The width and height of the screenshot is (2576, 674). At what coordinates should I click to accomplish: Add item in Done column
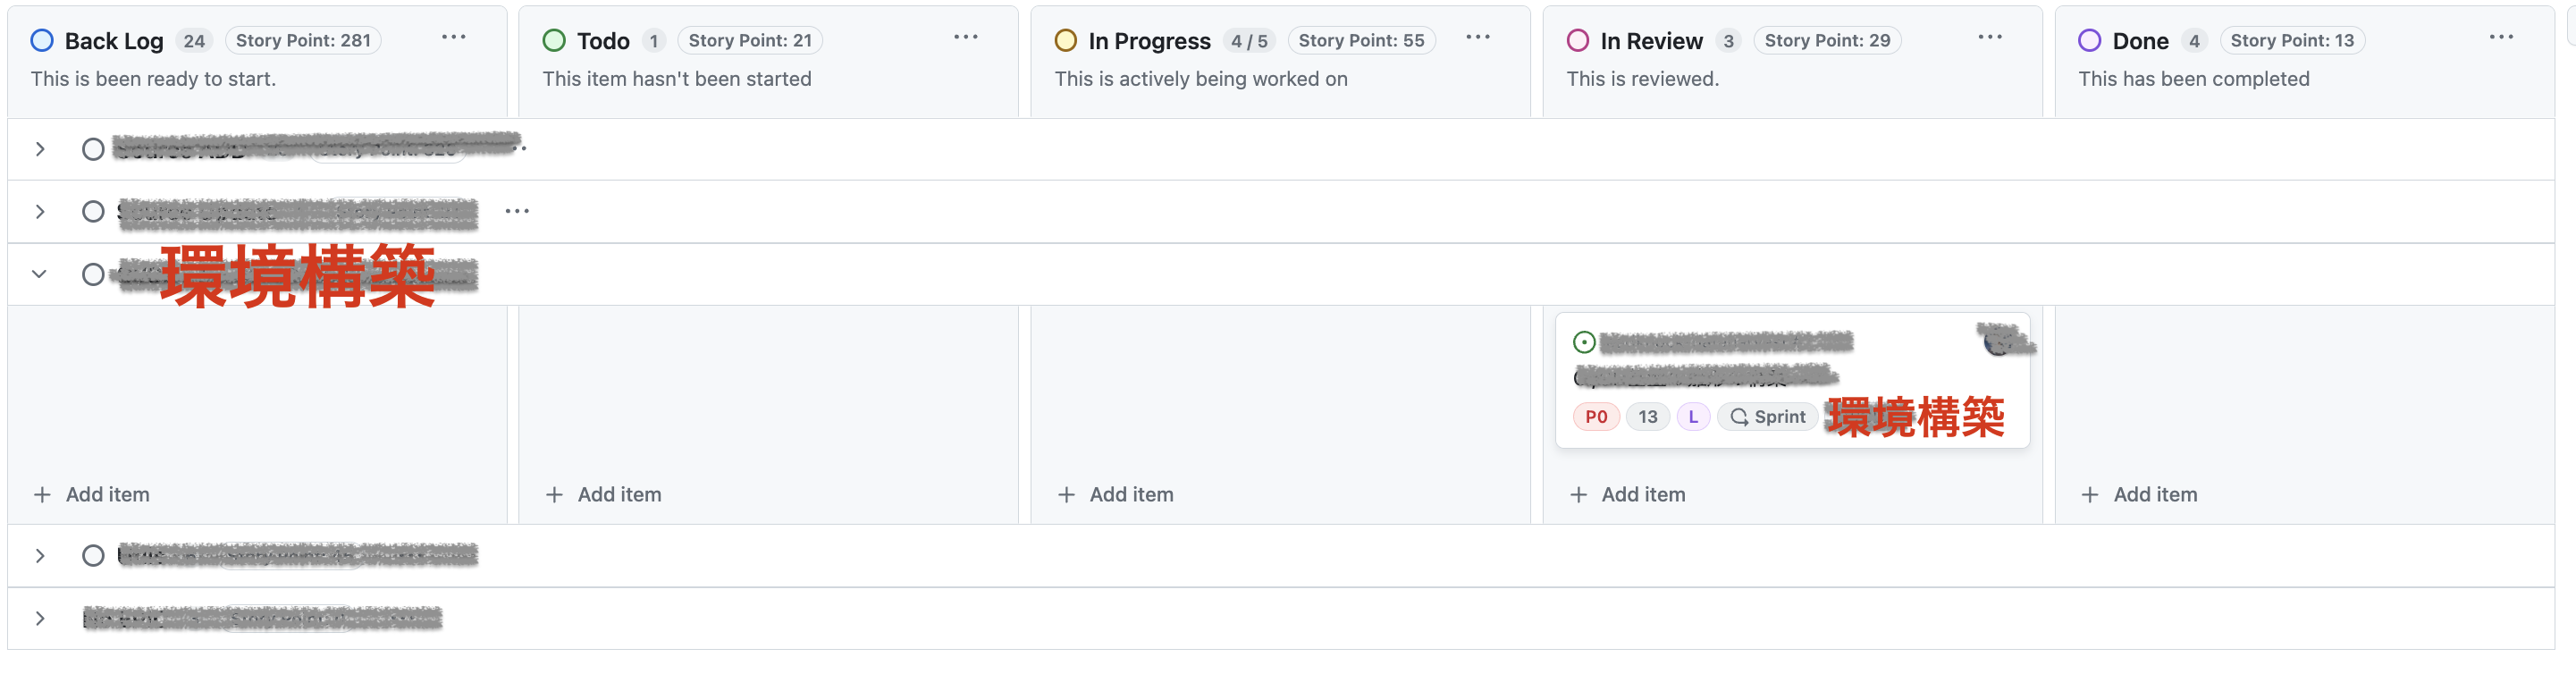[2140, 495]
